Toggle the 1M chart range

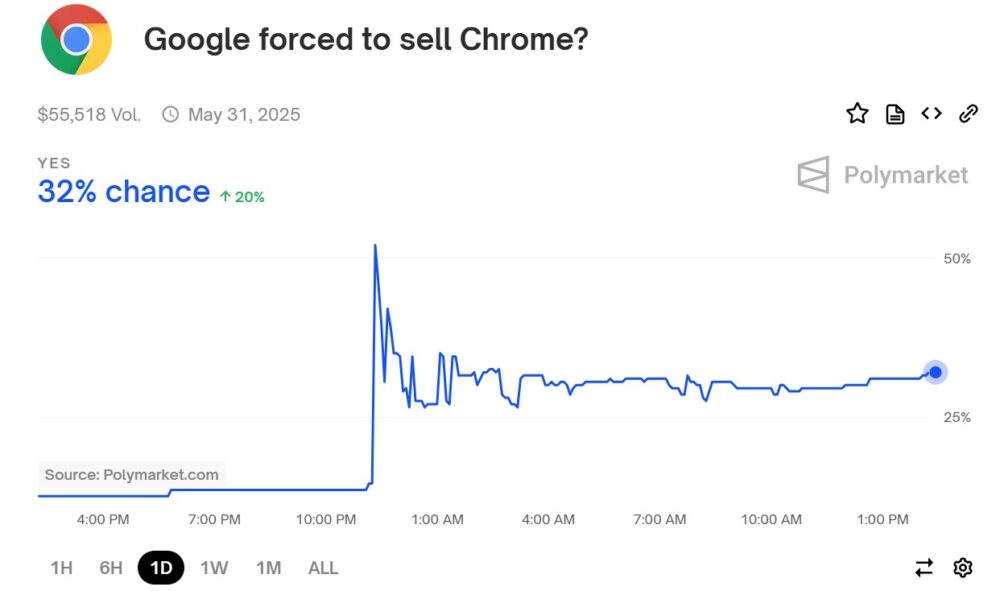(x=268, y=567)
